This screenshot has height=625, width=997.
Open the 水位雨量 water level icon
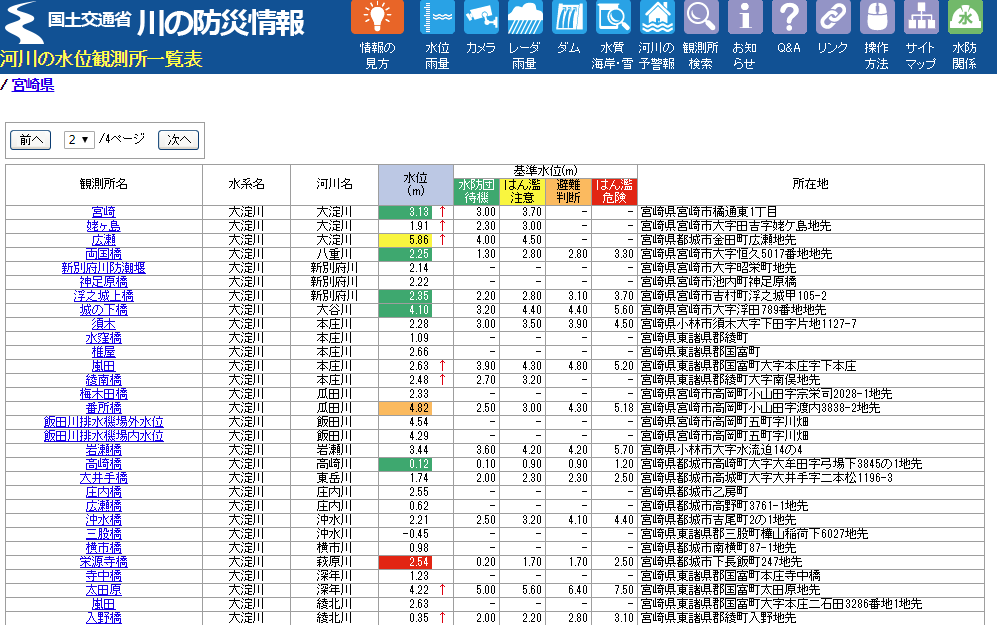[437, 18]
